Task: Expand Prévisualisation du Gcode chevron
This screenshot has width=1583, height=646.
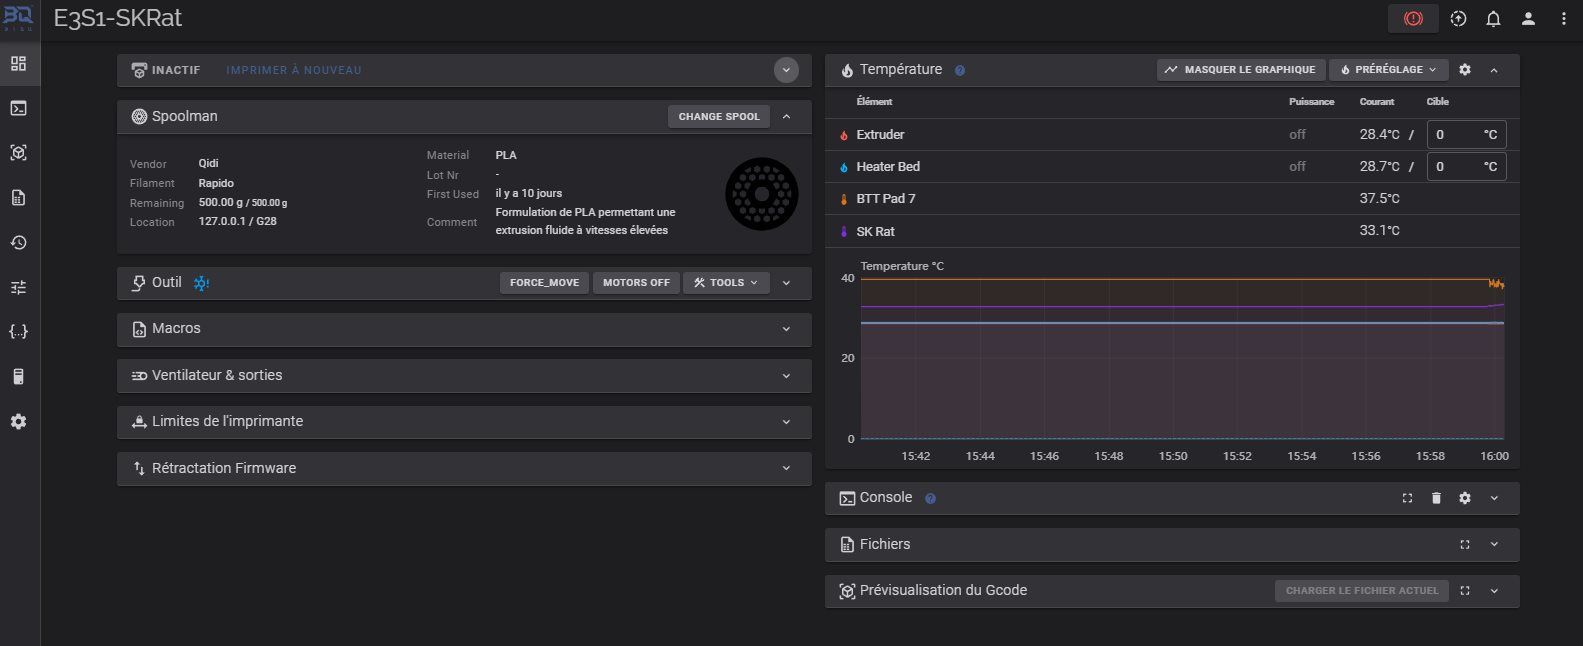Action: point(1494,591)
